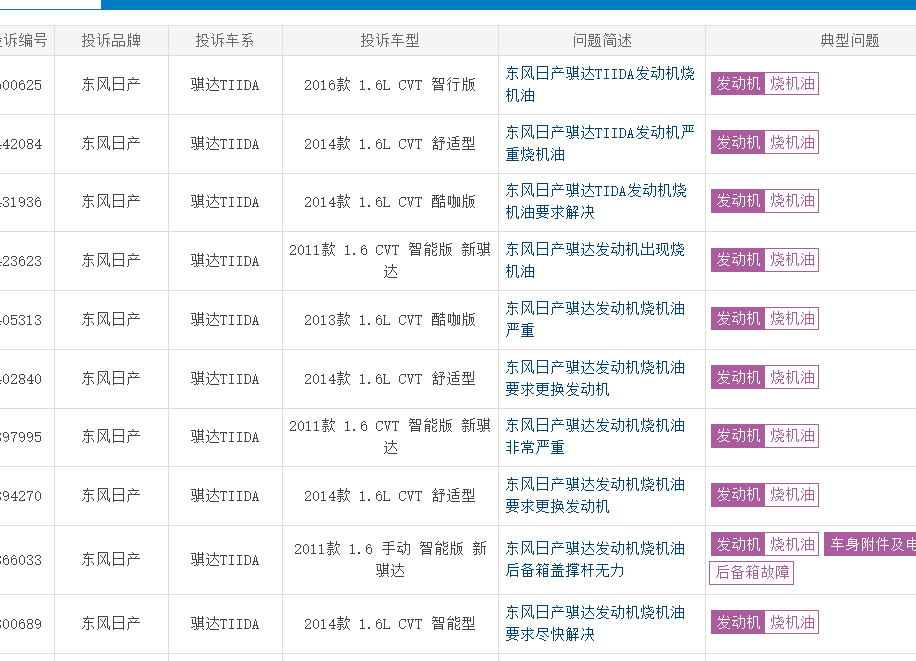Click 发动机 tag in the 97995 row
The image size is (916, 661).
coord(738,436)
